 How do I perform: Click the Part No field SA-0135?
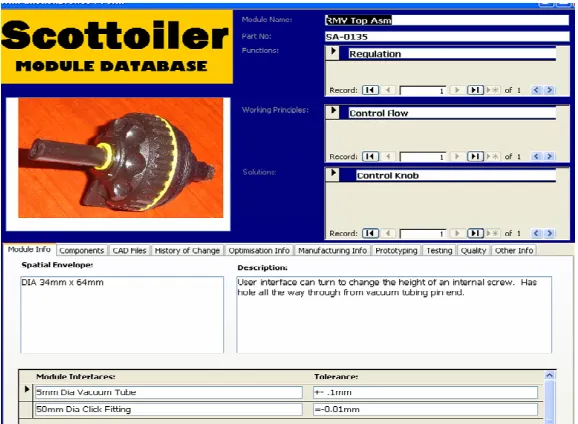point(447,37)
